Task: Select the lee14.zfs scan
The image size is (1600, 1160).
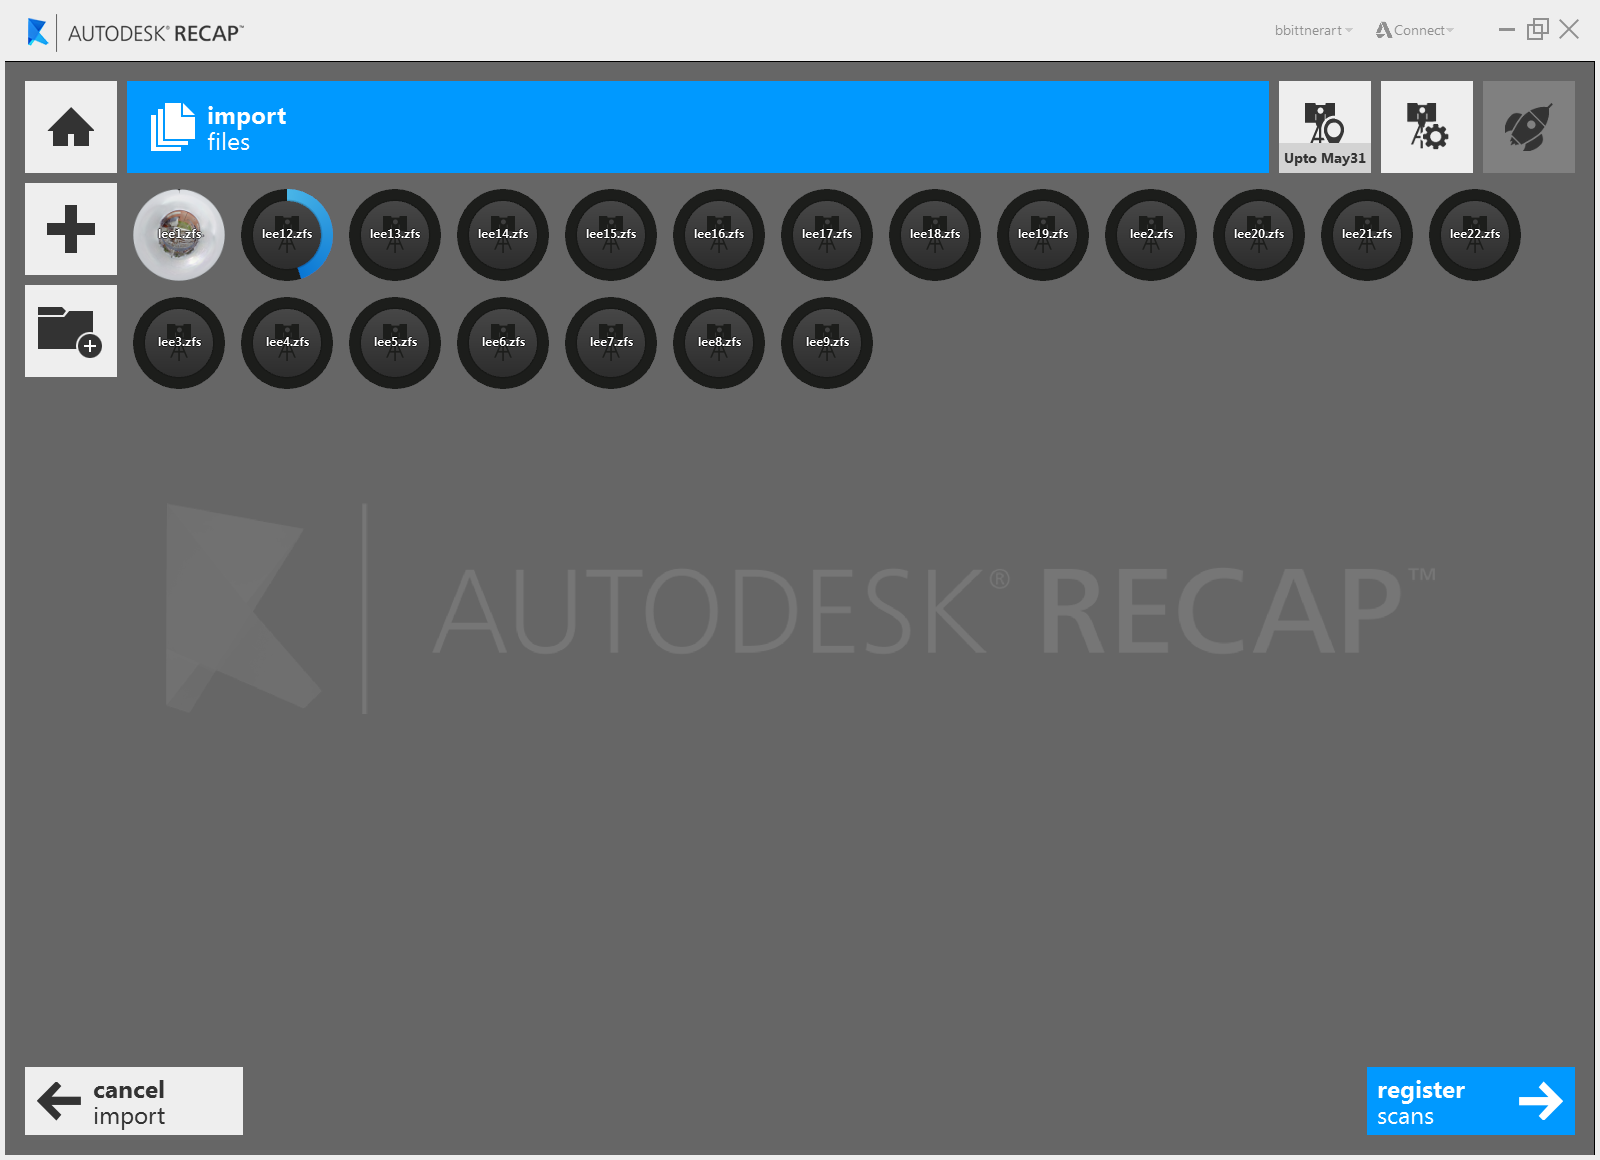Action: click(503, 235)
